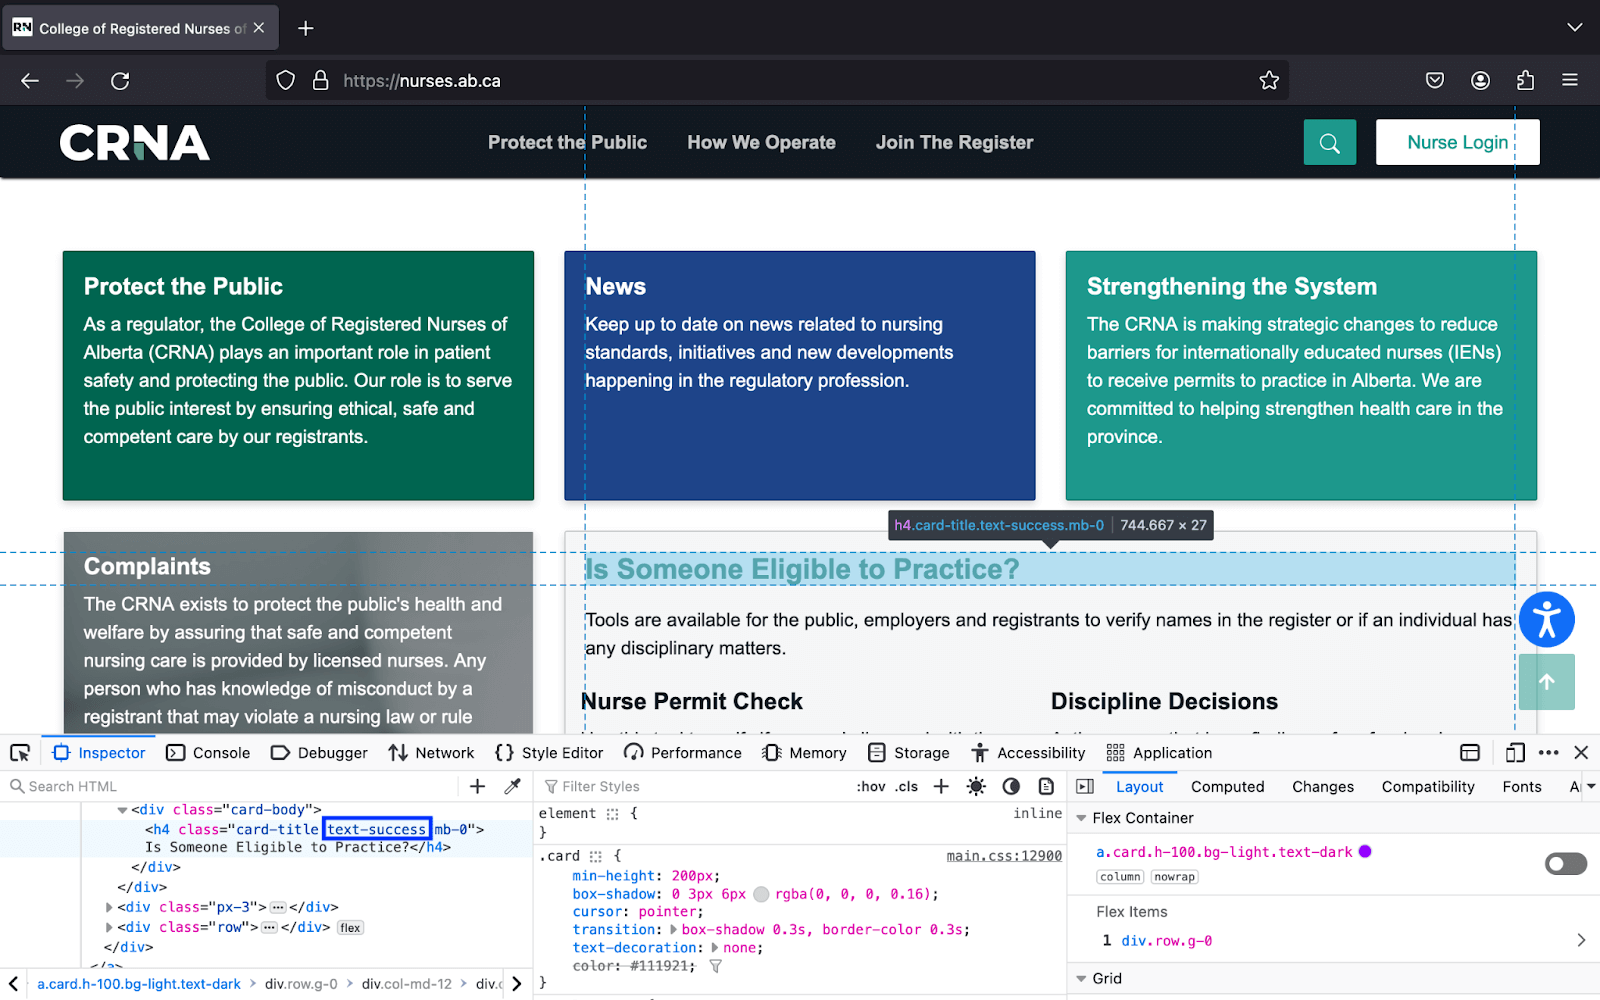Switch to the Debugger tab
1600x1000 pixels.
pyautogui.click(x=319, y=753)
